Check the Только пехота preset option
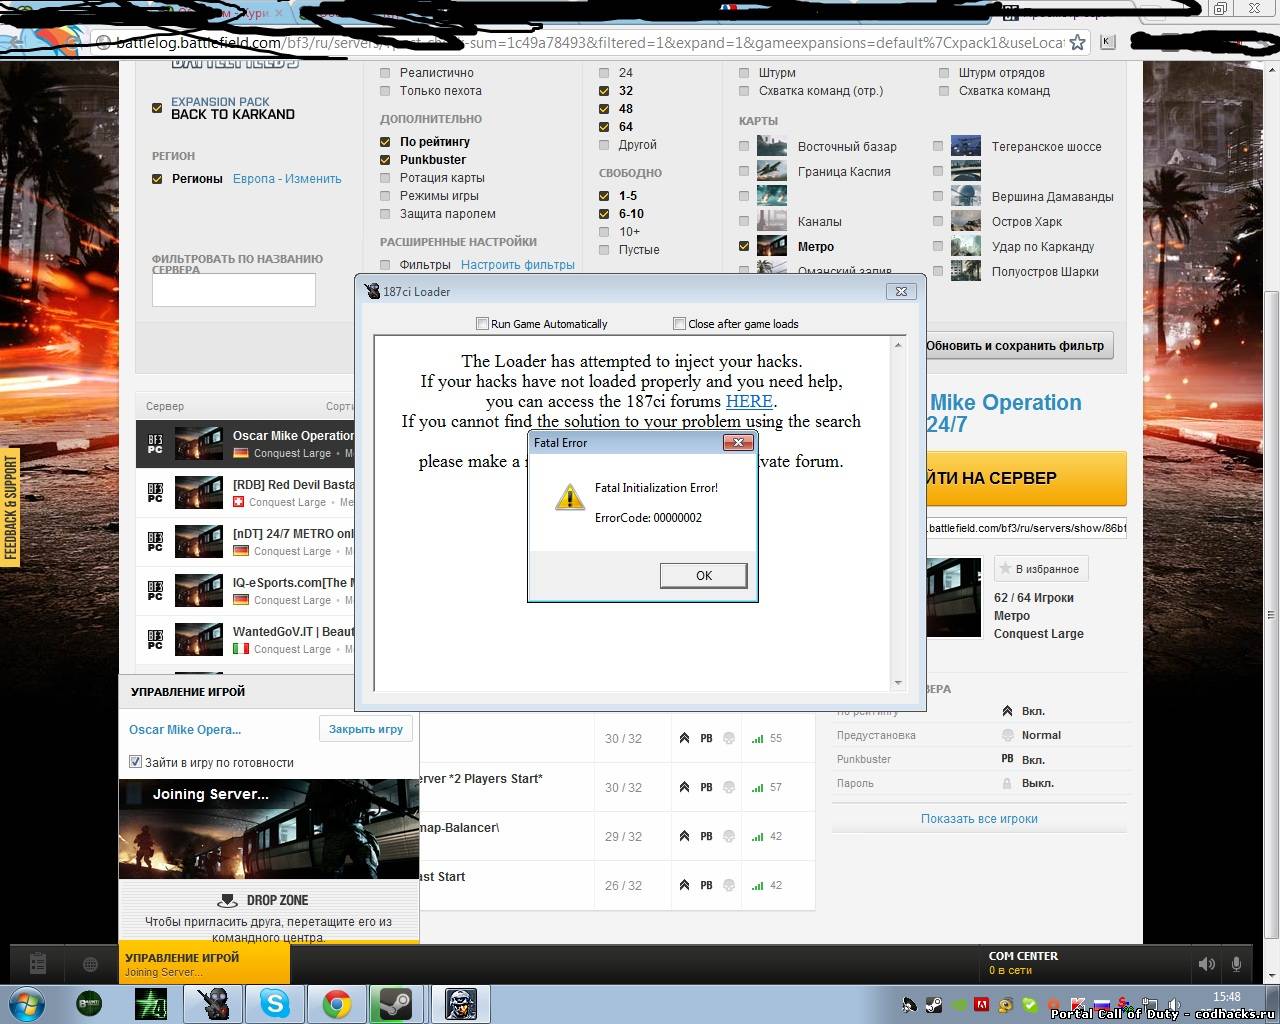1280x1024 pixels. [385, 91]
